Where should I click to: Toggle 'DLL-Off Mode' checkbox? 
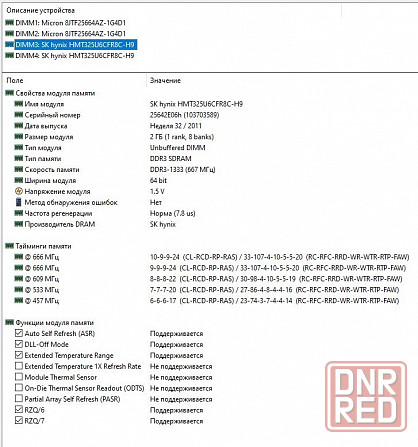pyautogui.click(x=19, y=344)
